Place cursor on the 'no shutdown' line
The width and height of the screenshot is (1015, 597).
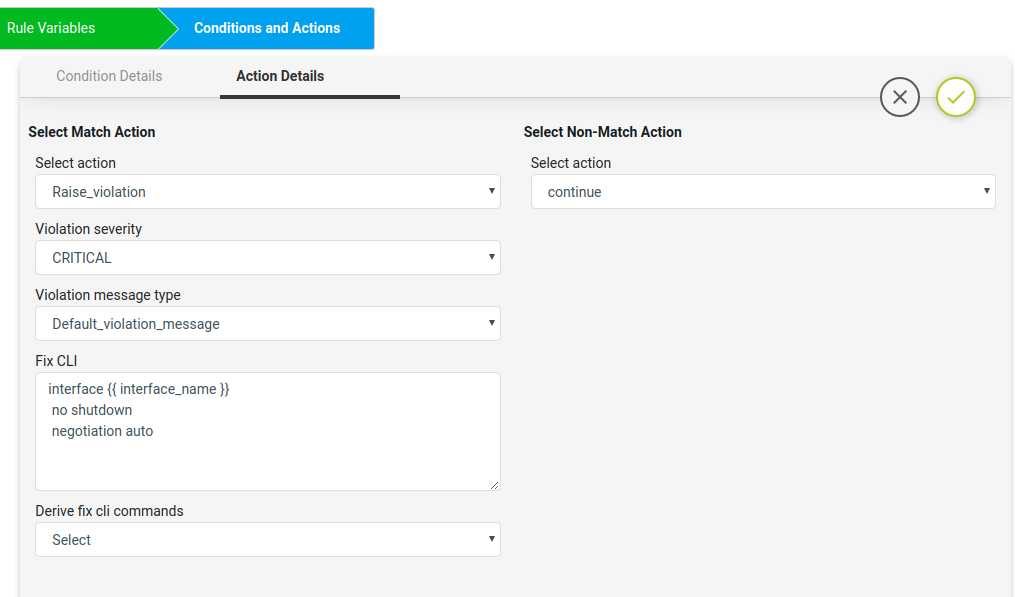click(92, 411)
